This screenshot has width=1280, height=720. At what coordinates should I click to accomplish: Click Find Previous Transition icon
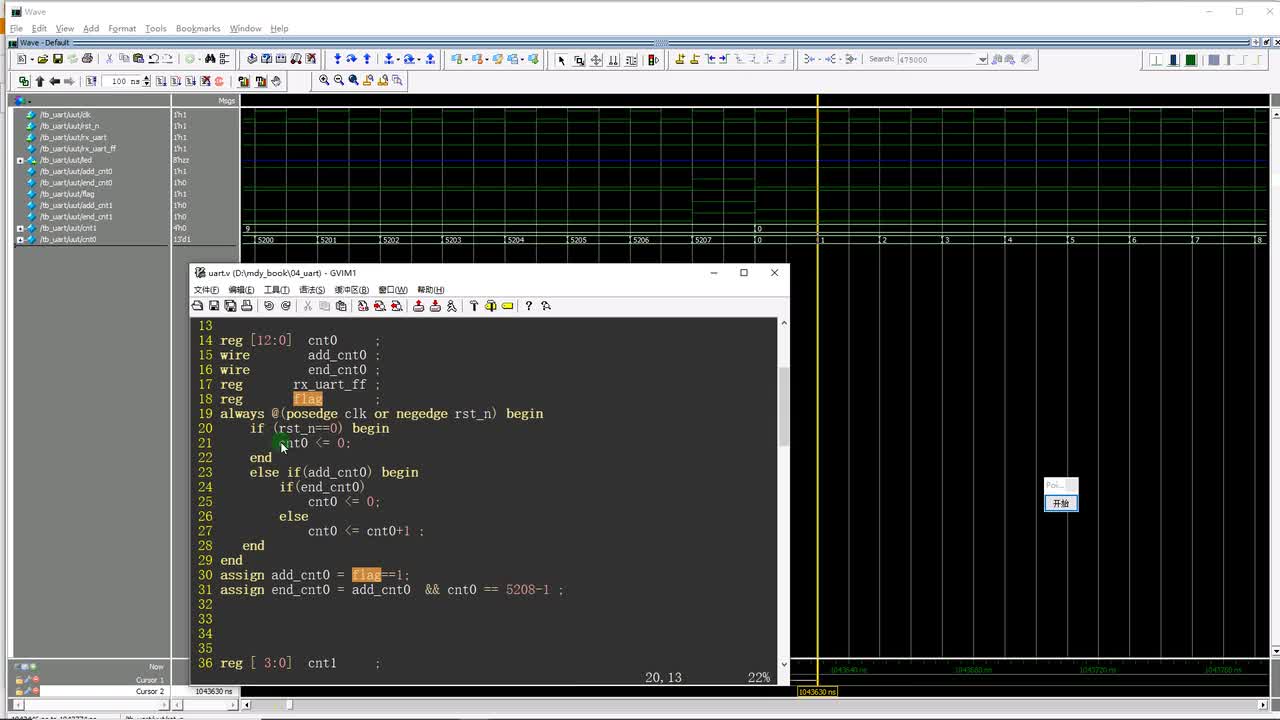(710, 59)
